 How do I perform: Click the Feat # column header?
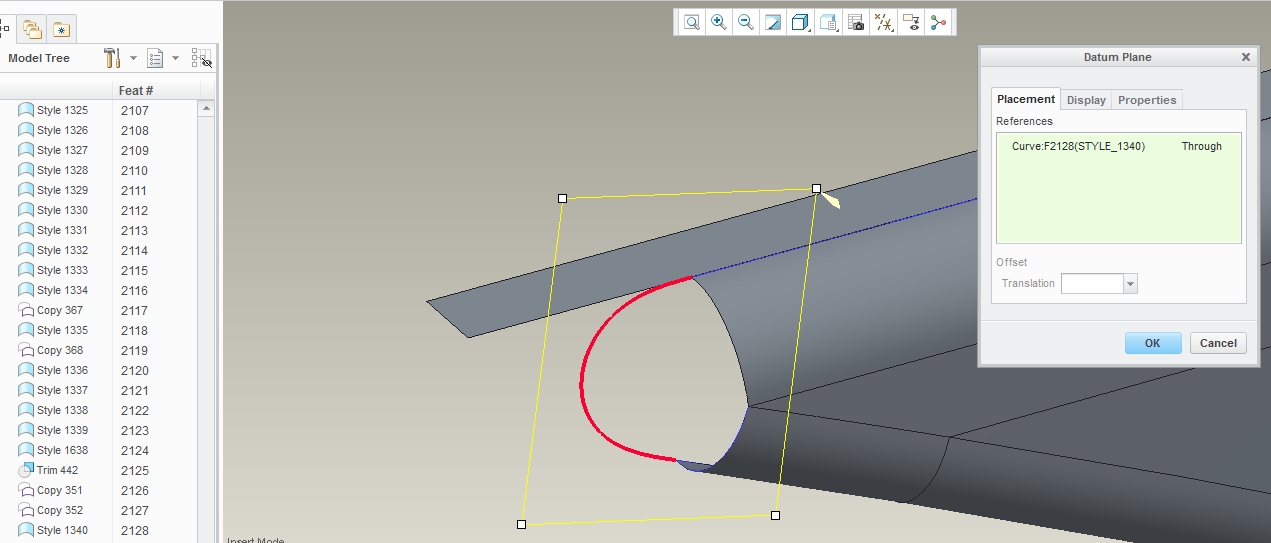[136, 91]
